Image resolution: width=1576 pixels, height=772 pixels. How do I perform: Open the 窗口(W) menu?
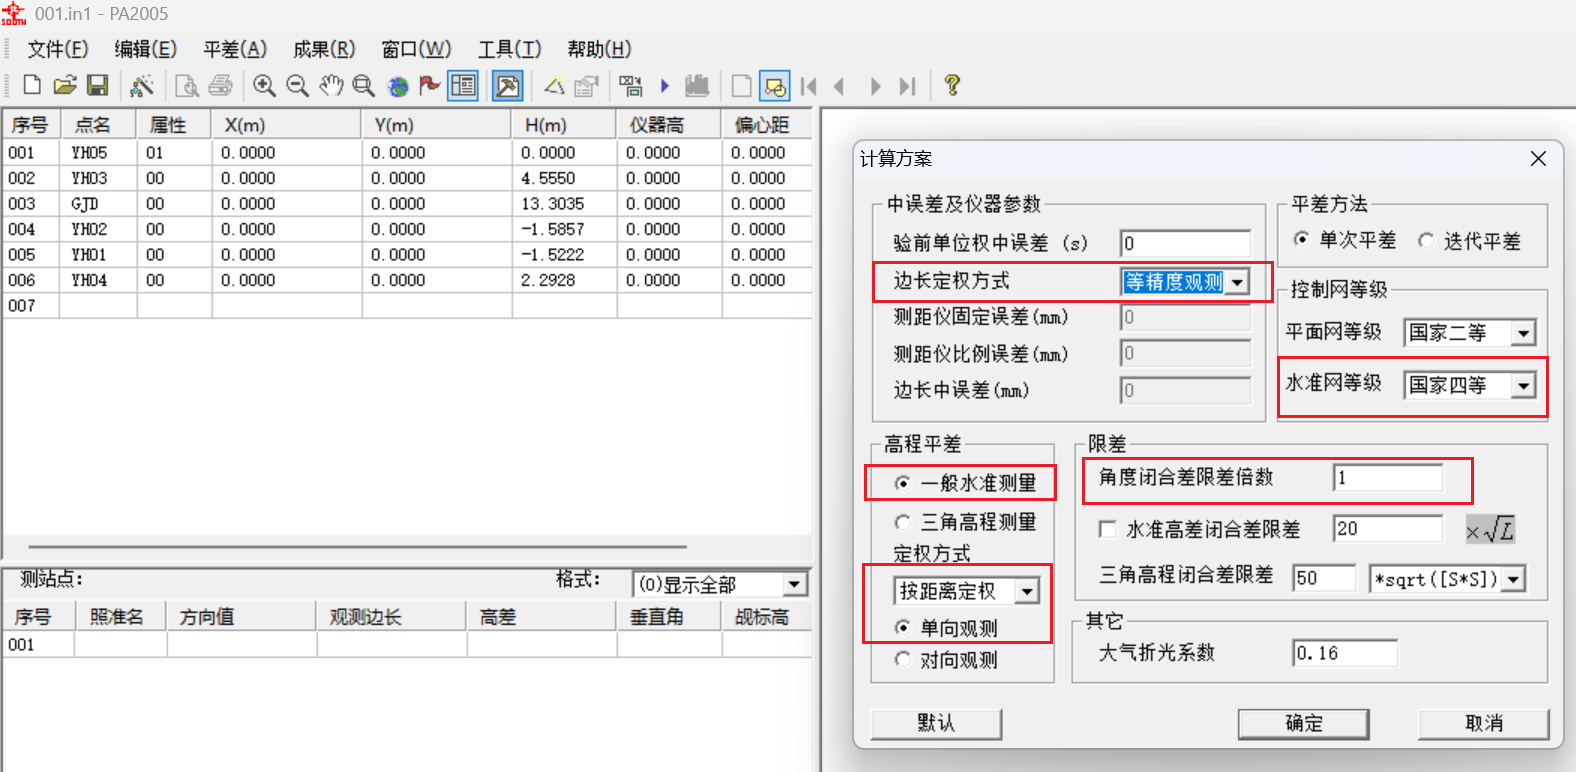[x=416, y=49]
